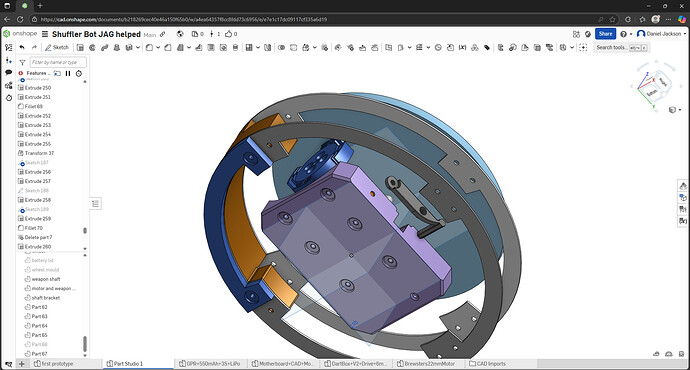Click the variable (x) tool icon

(x=462, y=48)
